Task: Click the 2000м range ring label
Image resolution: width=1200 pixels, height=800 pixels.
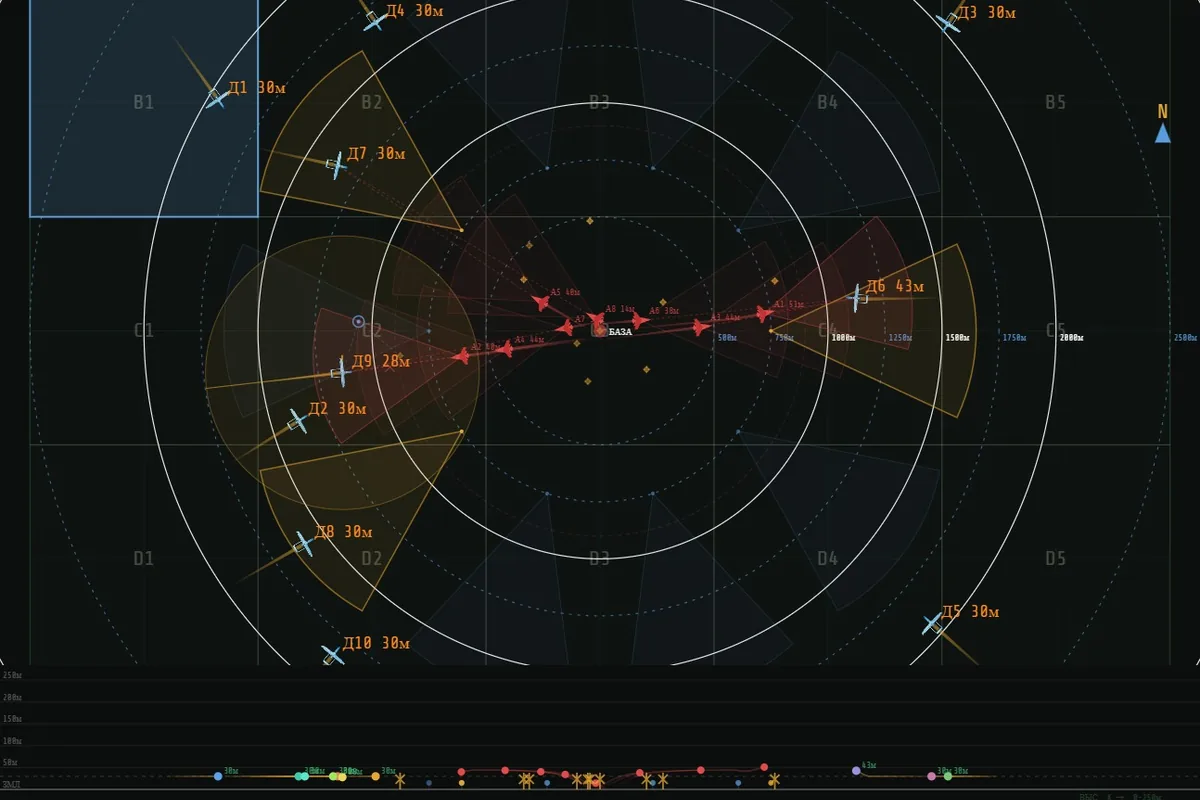Action: 1071,338
